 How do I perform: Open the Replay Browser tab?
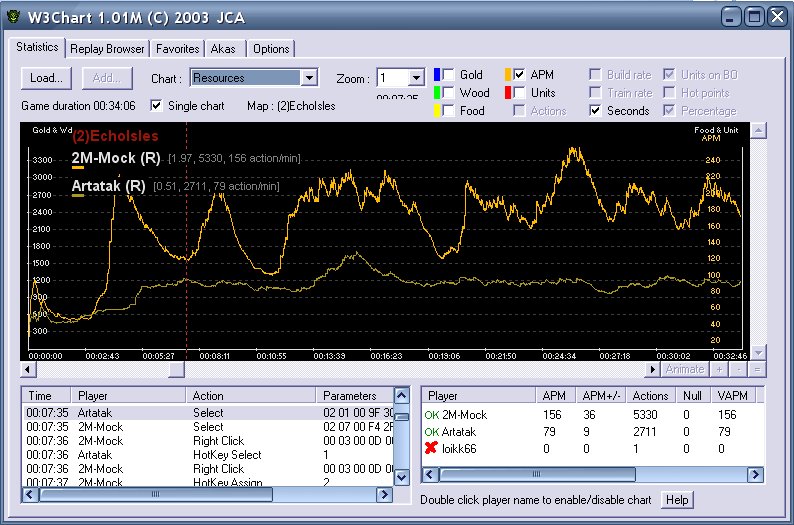[x=107, y=49]
